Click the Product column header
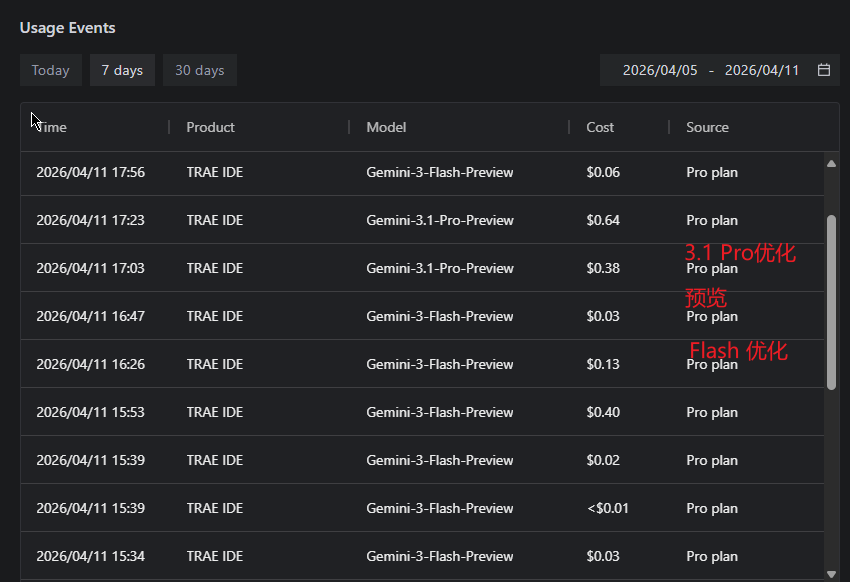The image size is (850, 582). coord(210,127)
